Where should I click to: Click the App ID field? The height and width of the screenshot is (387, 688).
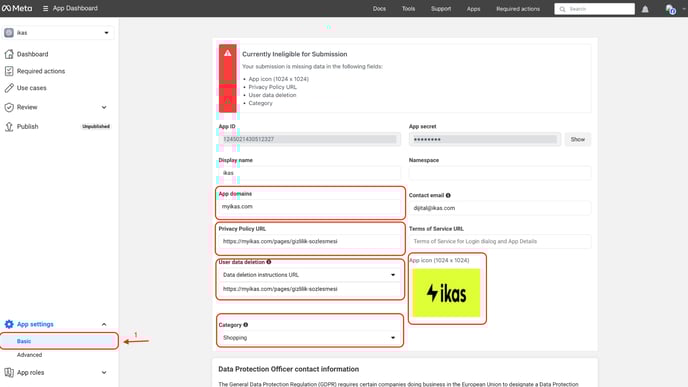pyautogui.click(x=309, y=139)
